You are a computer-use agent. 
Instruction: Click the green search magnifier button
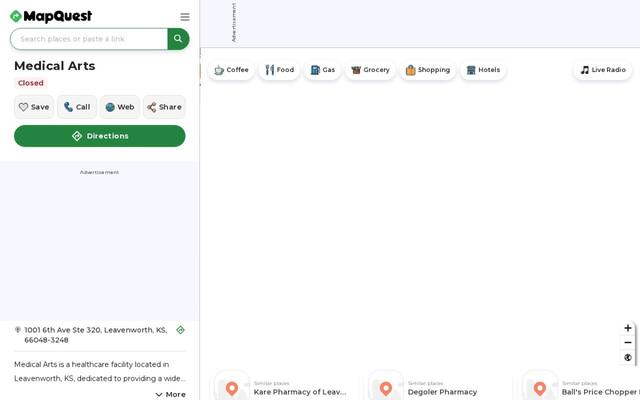click(178, 39)
